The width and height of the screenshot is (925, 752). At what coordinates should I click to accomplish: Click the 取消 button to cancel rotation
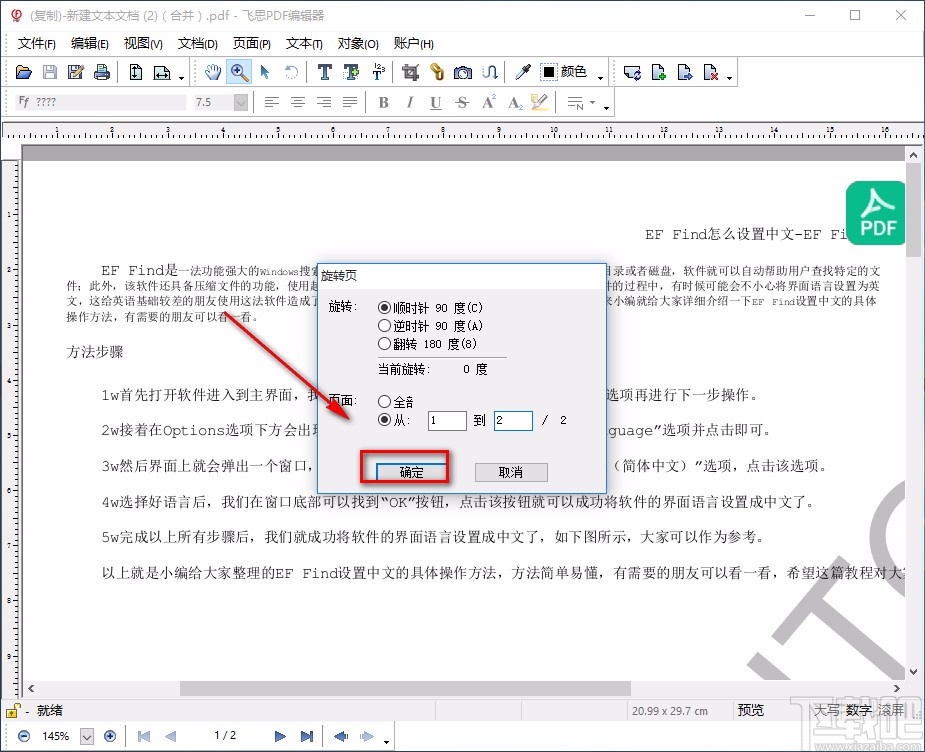coord(511,472)
